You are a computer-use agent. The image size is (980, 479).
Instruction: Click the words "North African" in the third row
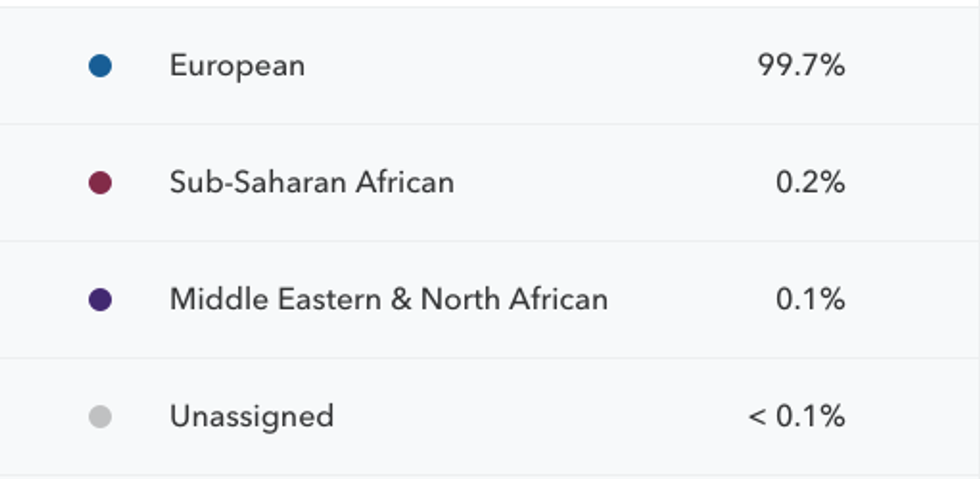(x=513, y=300)
